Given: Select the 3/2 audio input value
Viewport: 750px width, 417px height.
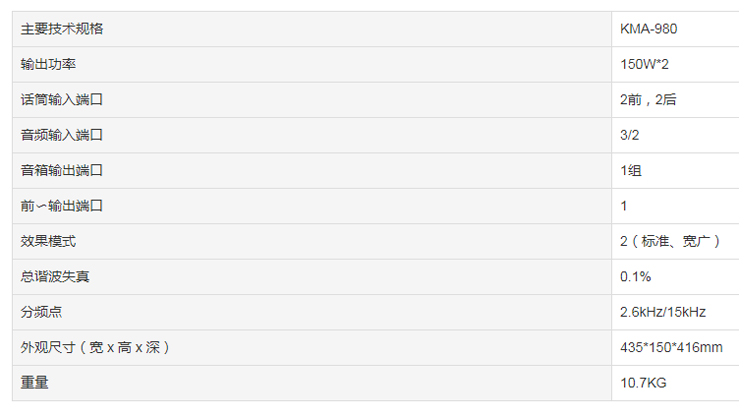Looking at the screenshot, I should (x=629, y=135).
